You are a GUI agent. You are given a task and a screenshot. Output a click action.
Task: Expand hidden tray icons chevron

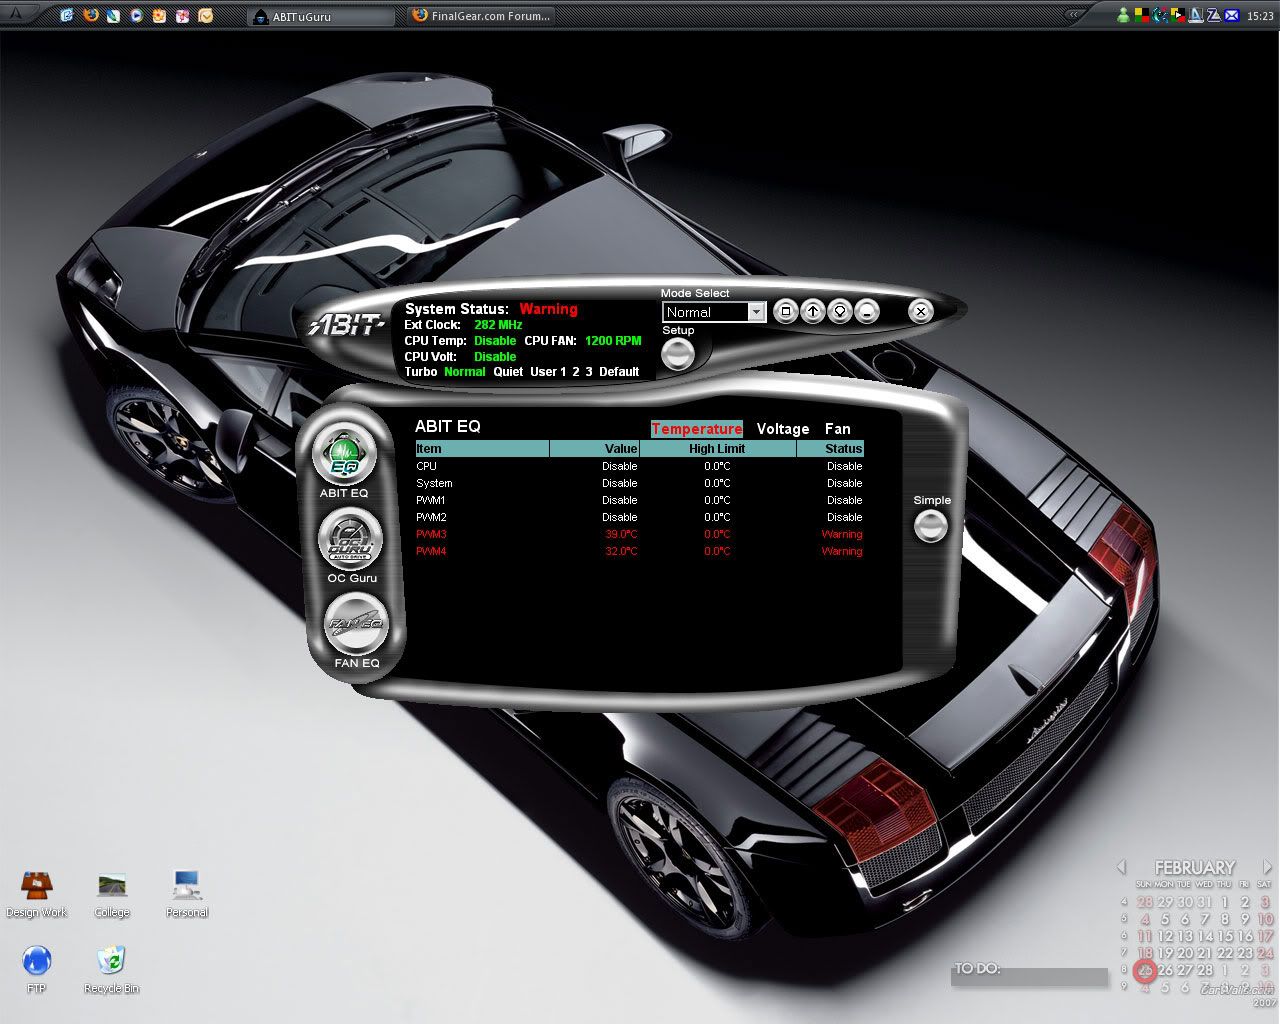pos(1074,14)
